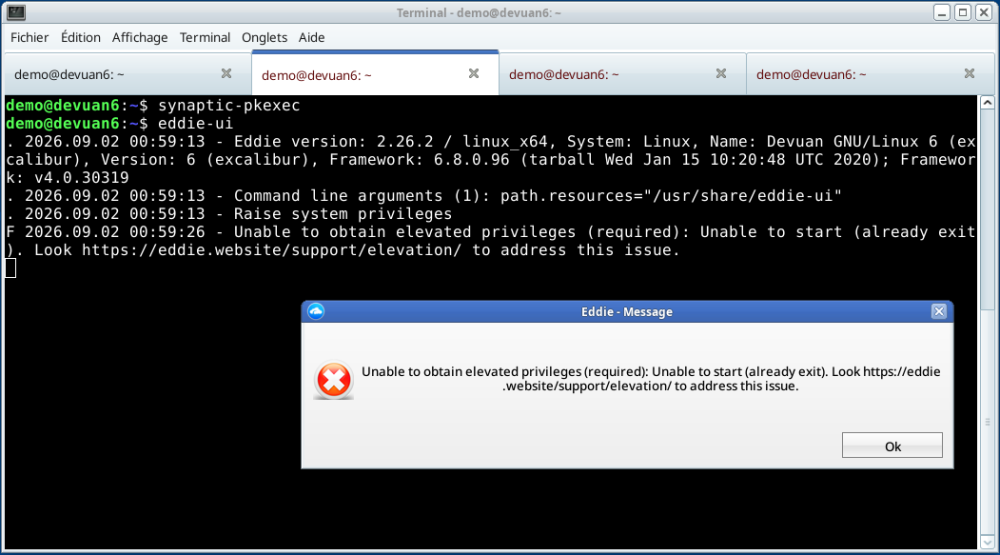Open the Aide menu

[311, 38]
